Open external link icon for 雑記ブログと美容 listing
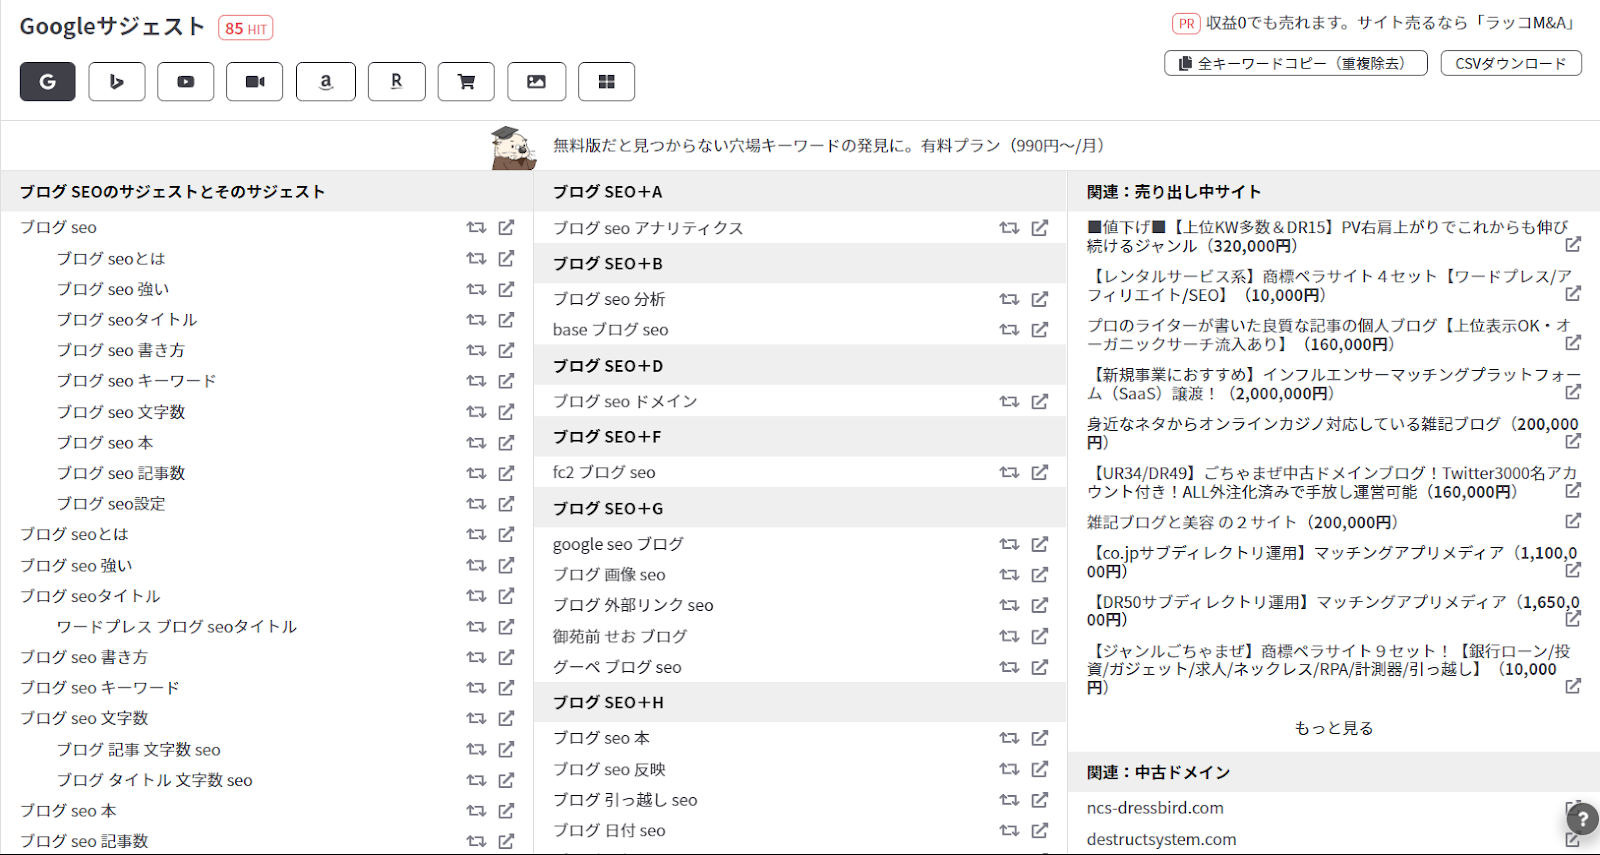The height and width of the screenshot is (855, 1600). point(1573,521)
